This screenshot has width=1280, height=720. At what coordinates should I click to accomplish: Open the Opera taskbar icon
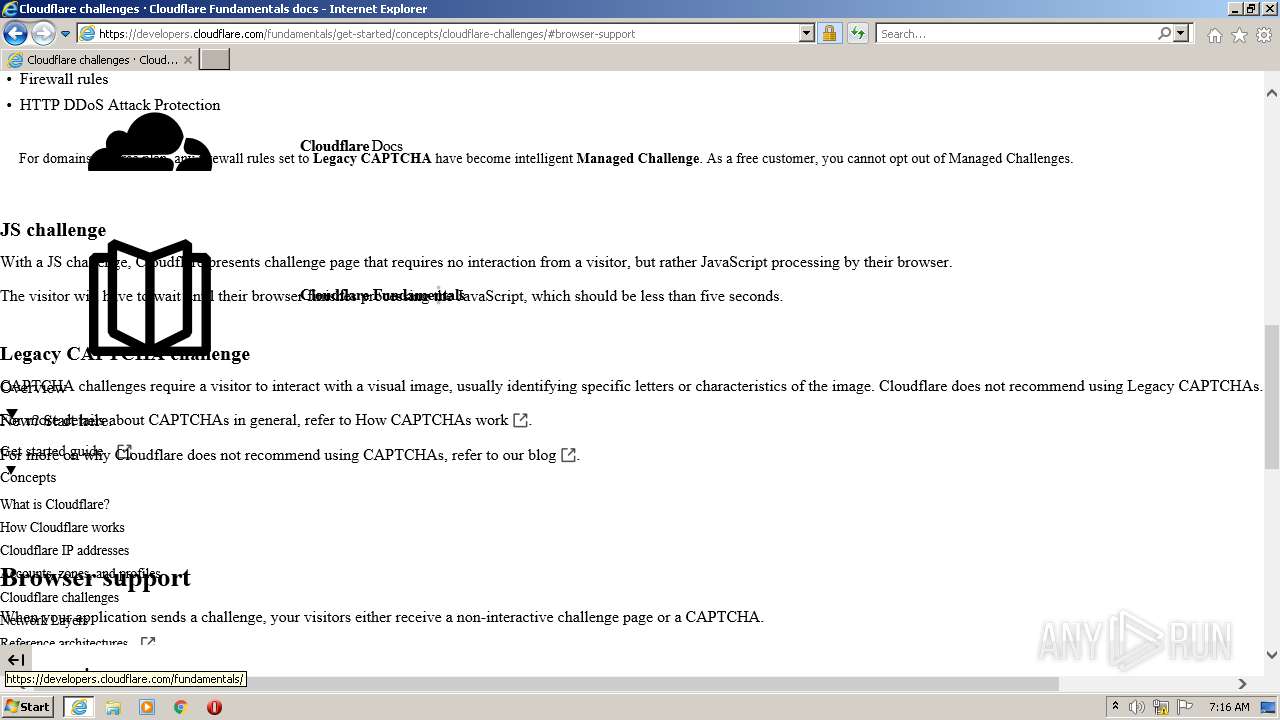coord(214,707)
